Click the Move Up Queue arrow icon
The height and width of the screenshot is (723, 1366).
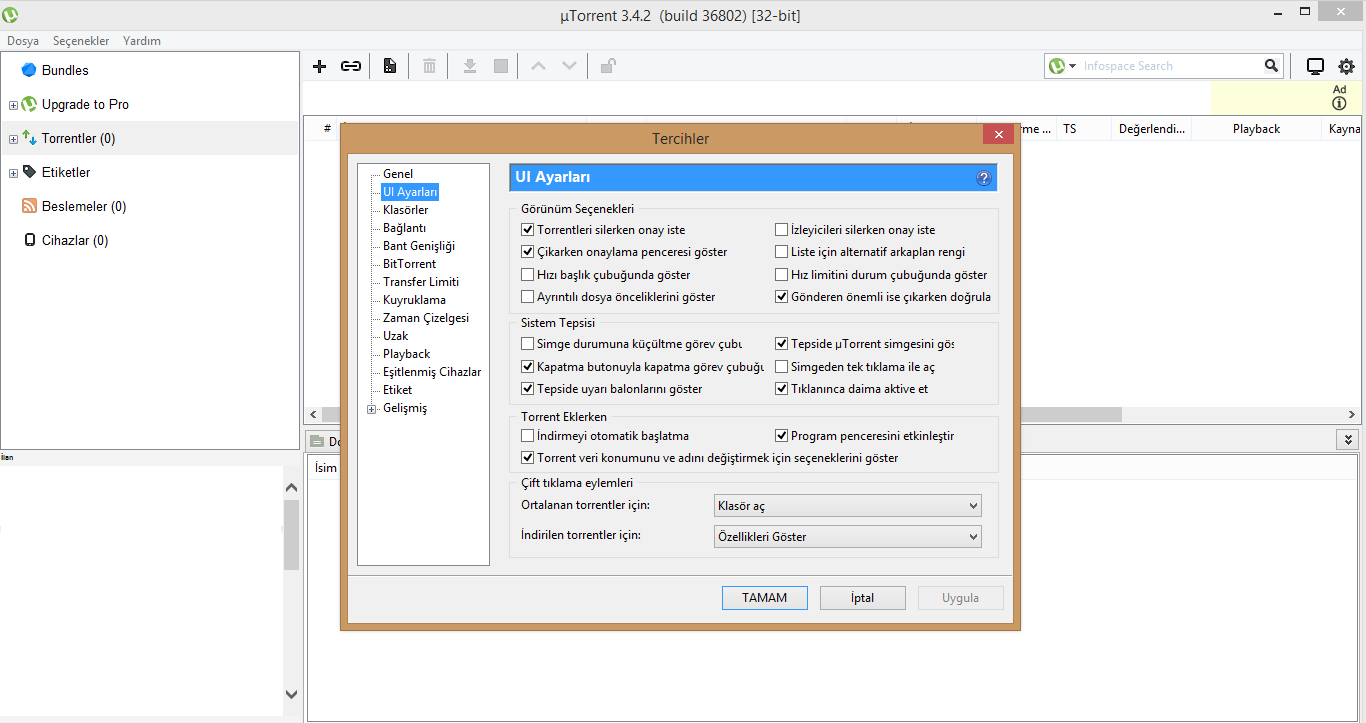click(539, 66)
